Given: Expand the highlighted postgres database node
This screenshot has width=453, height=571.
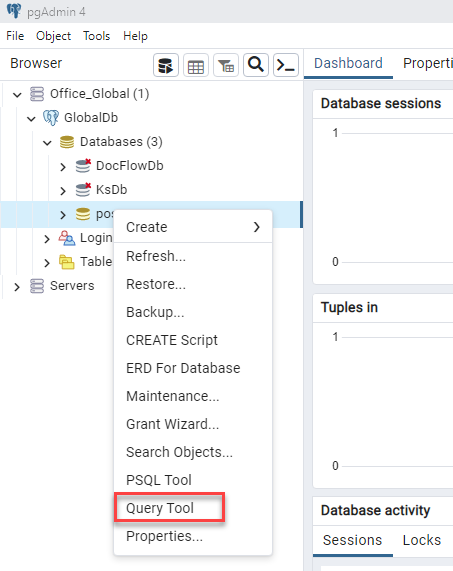Looking at the screenshot, I should click(x=63, y=215).
